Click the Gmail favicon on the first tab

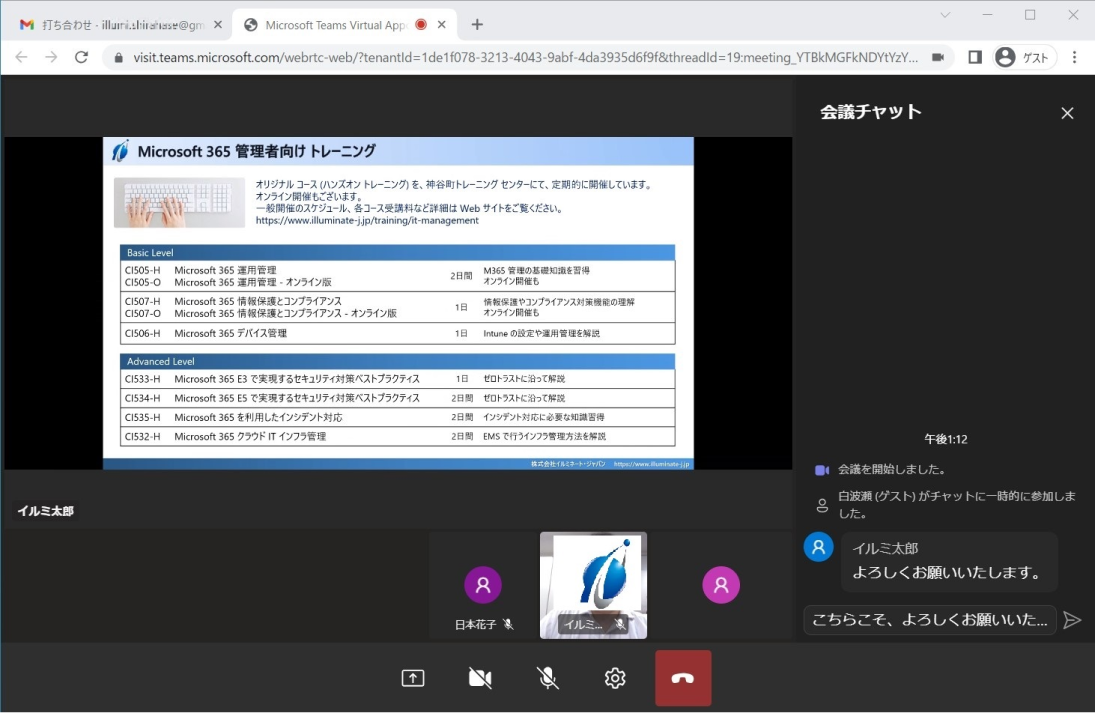[27, 25]
